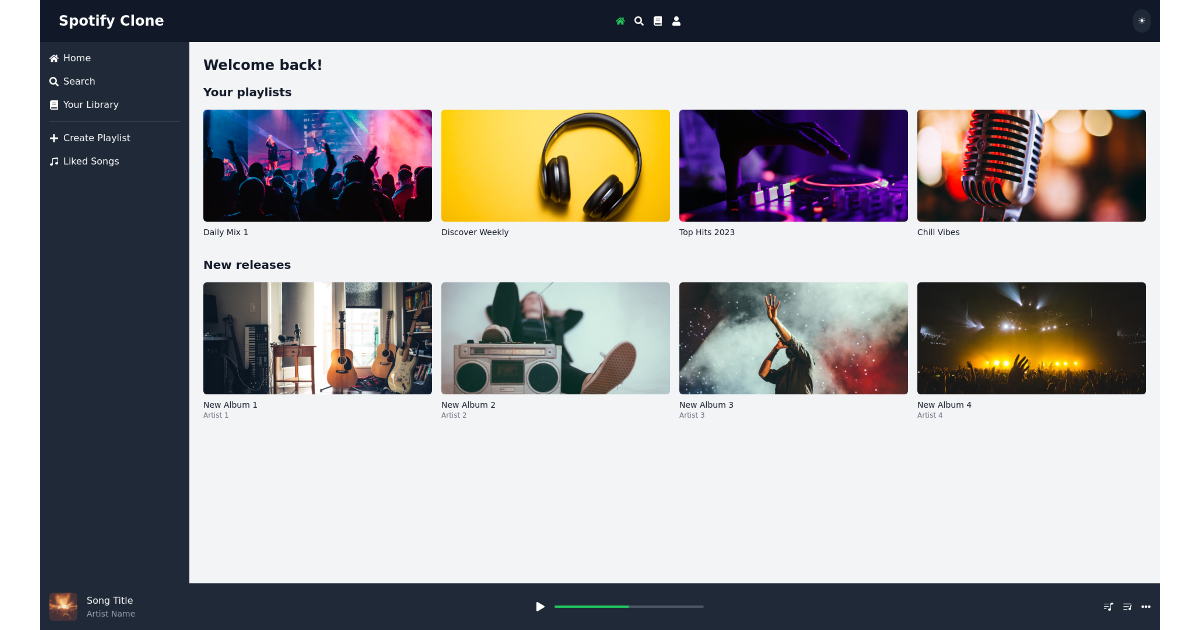Open Chill Vibes playlist card
The image size is (1200, 630).
(1031, 165)
